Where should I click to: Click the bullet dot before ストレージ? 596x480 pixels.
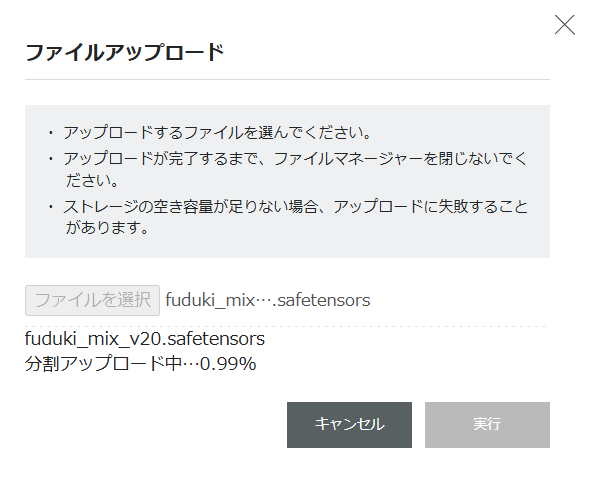click(x=51, y=207)
